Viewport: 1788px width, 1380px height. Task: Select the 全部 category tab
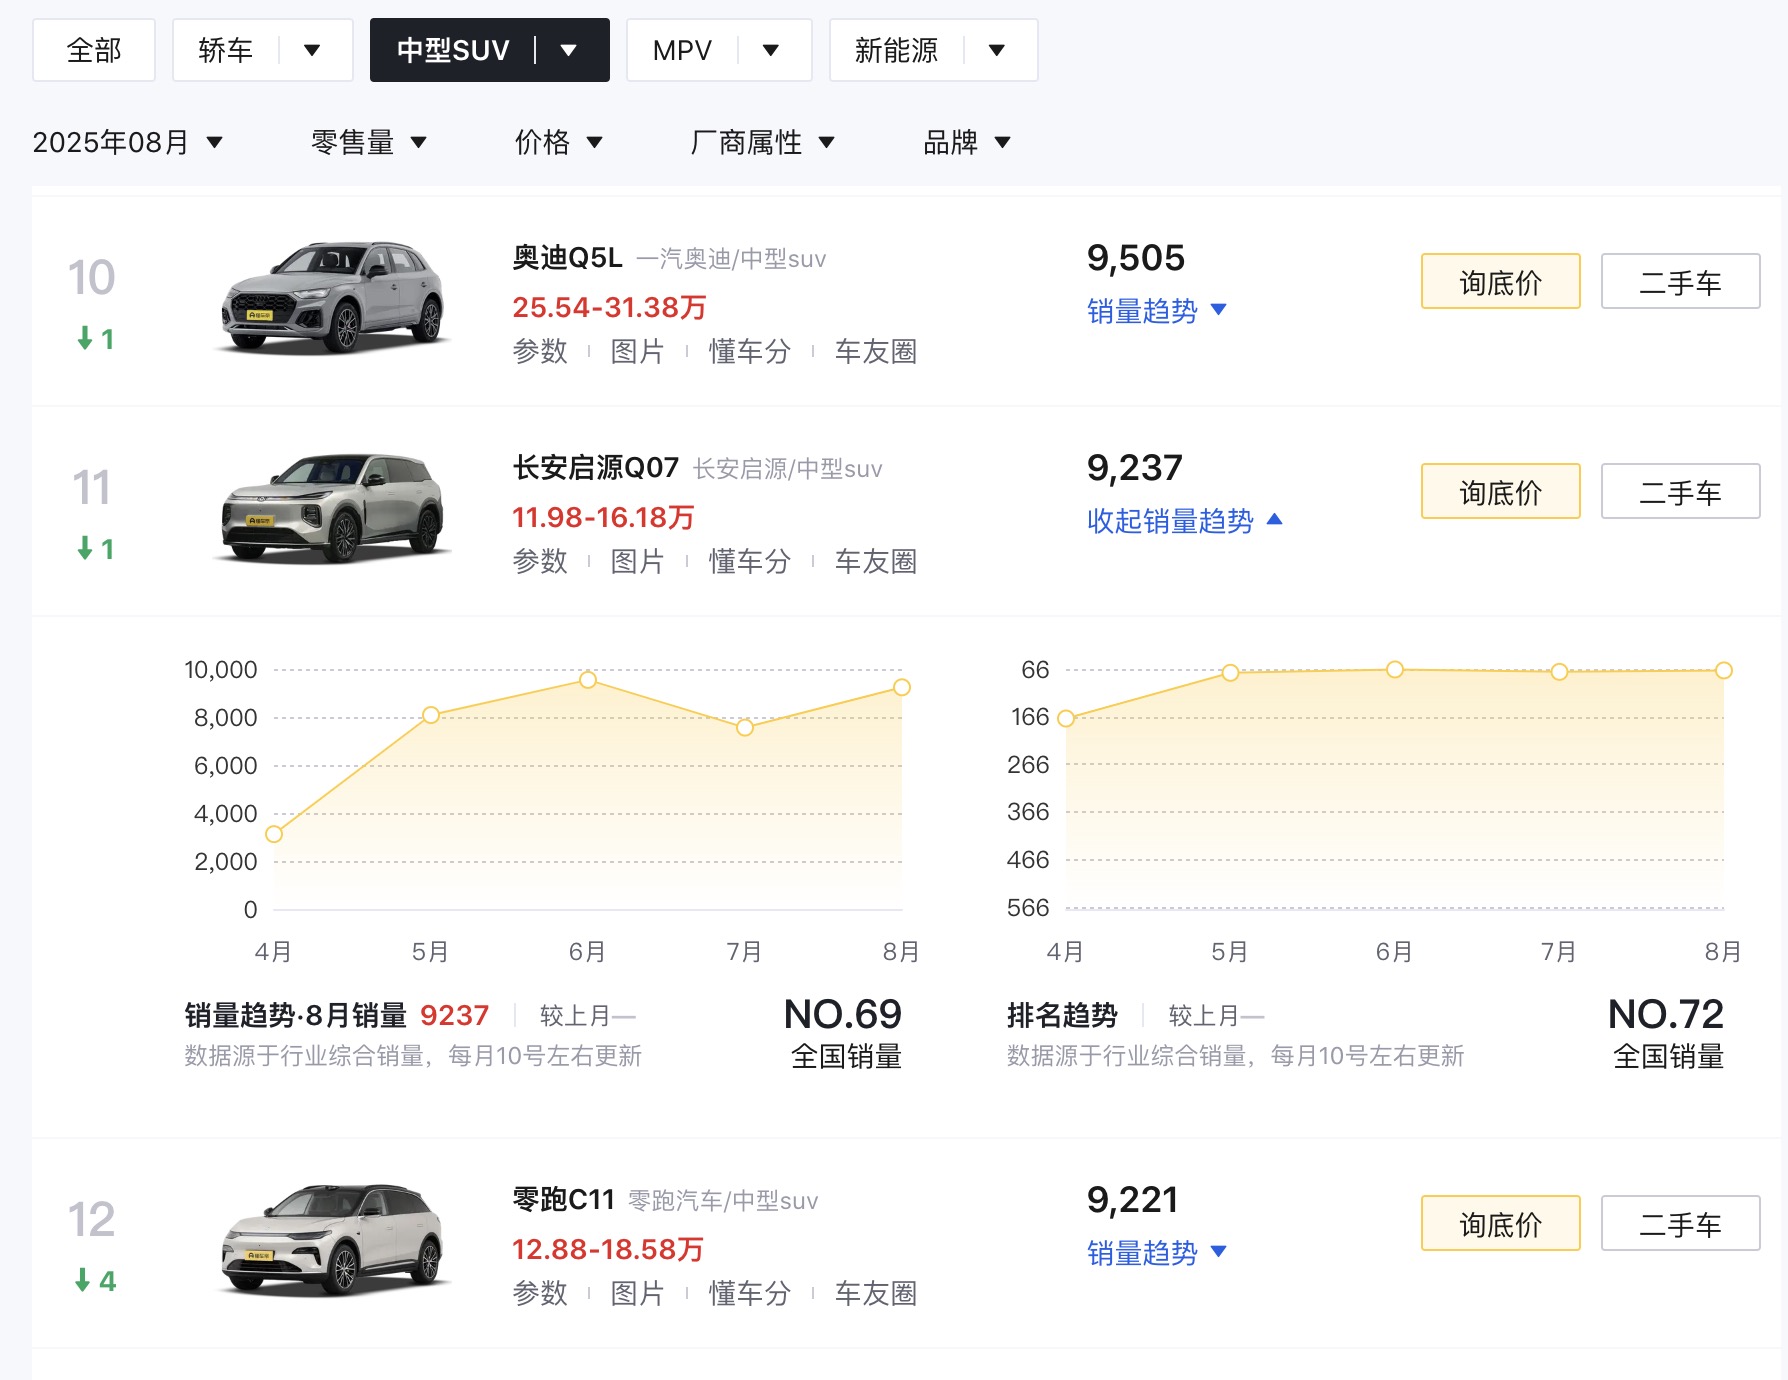click(x=94, y=50)
